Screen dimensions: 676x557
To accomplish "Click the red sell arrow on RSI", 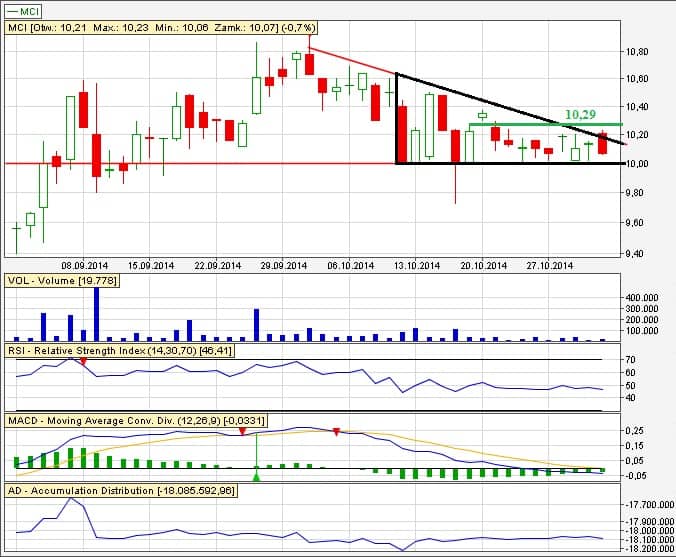I will tap(83, 361).
